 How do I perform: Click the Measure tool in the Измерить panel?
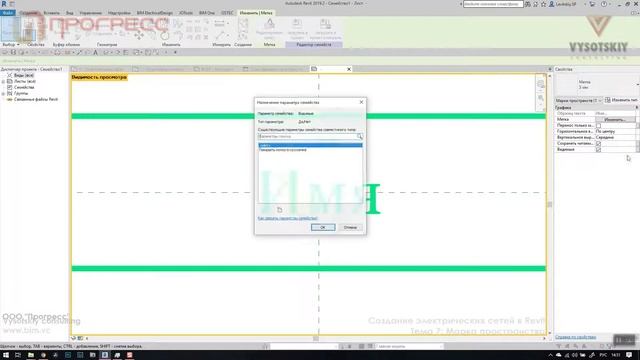[x=220, y=24]
